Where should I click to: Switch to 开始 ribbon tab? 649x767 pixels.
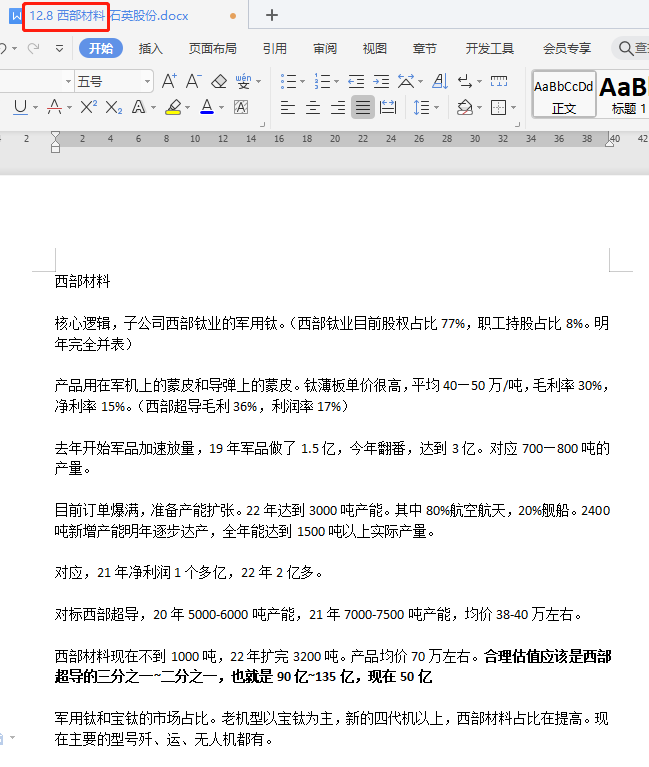coord(101,48)
